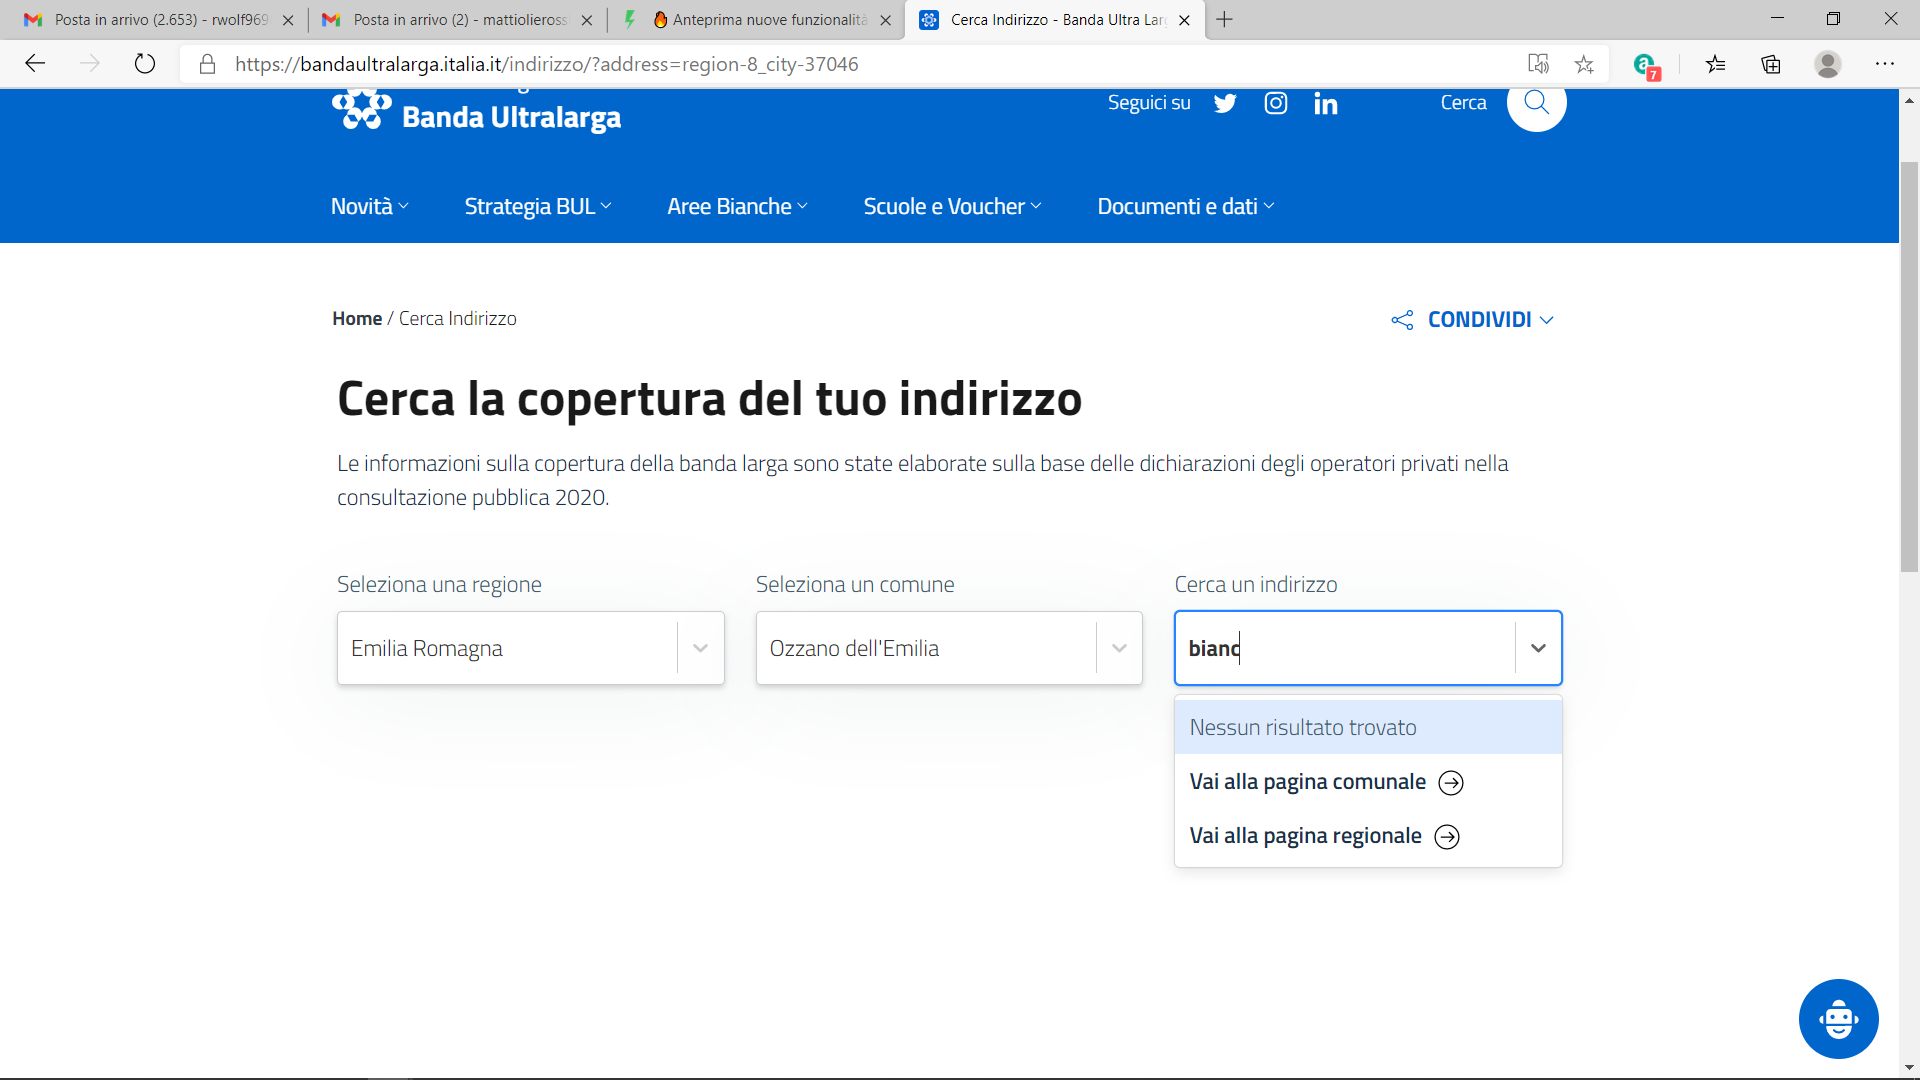Screen dimensions: 1920x1080
Task: Open the chatbot assistant robot icon
Action: point(1838,1019)
